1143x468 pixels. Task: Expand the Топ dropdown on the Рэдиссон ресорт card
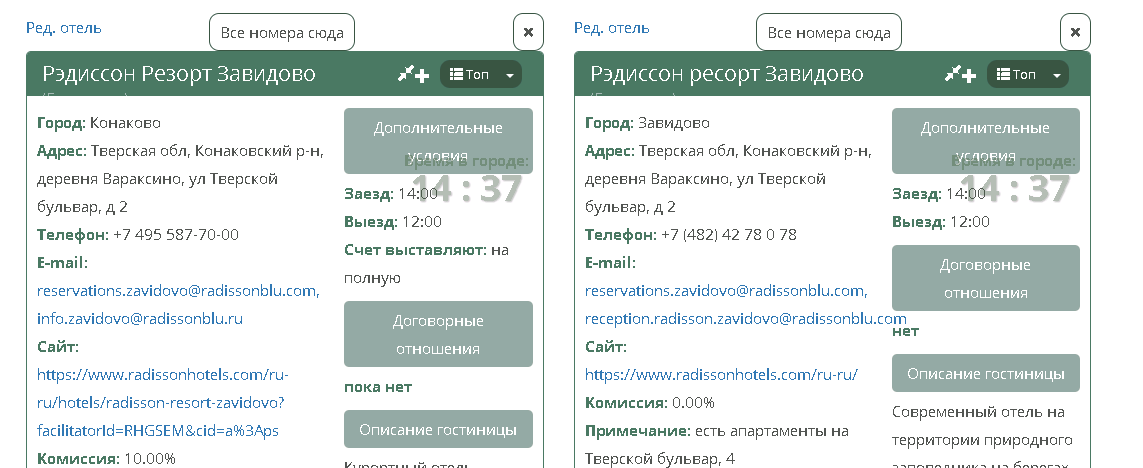pos(1028,75)
